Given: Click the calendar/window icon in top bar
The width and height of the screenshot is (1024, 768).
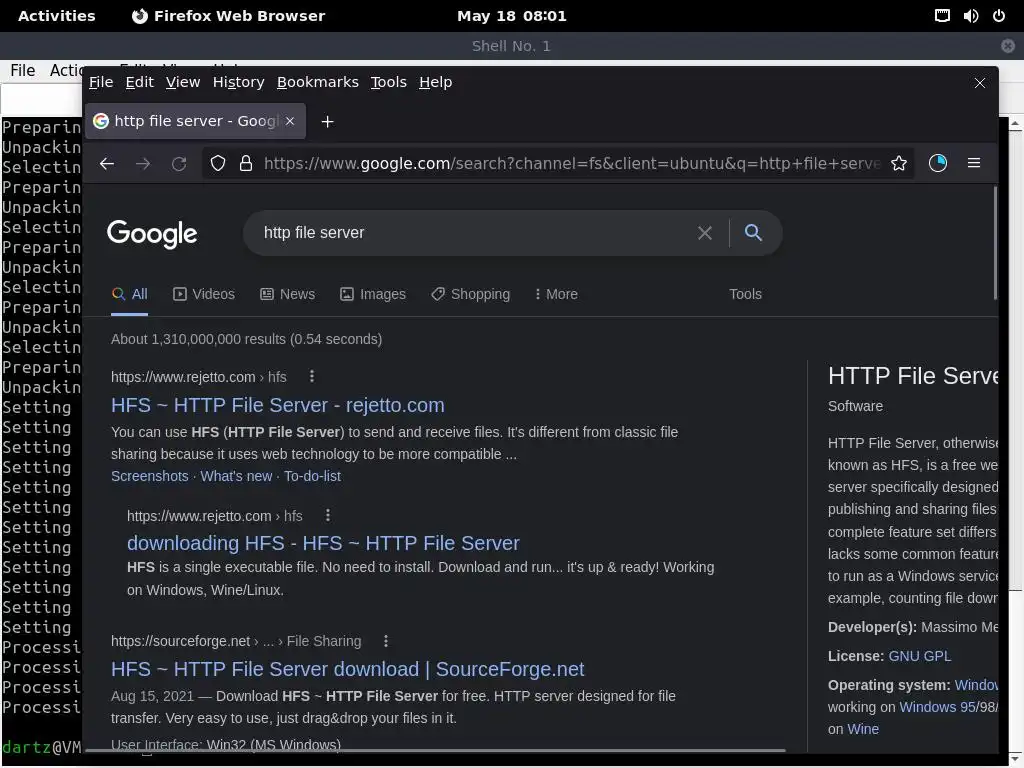Looking at the screenshot, I should (x=942, y=16).
